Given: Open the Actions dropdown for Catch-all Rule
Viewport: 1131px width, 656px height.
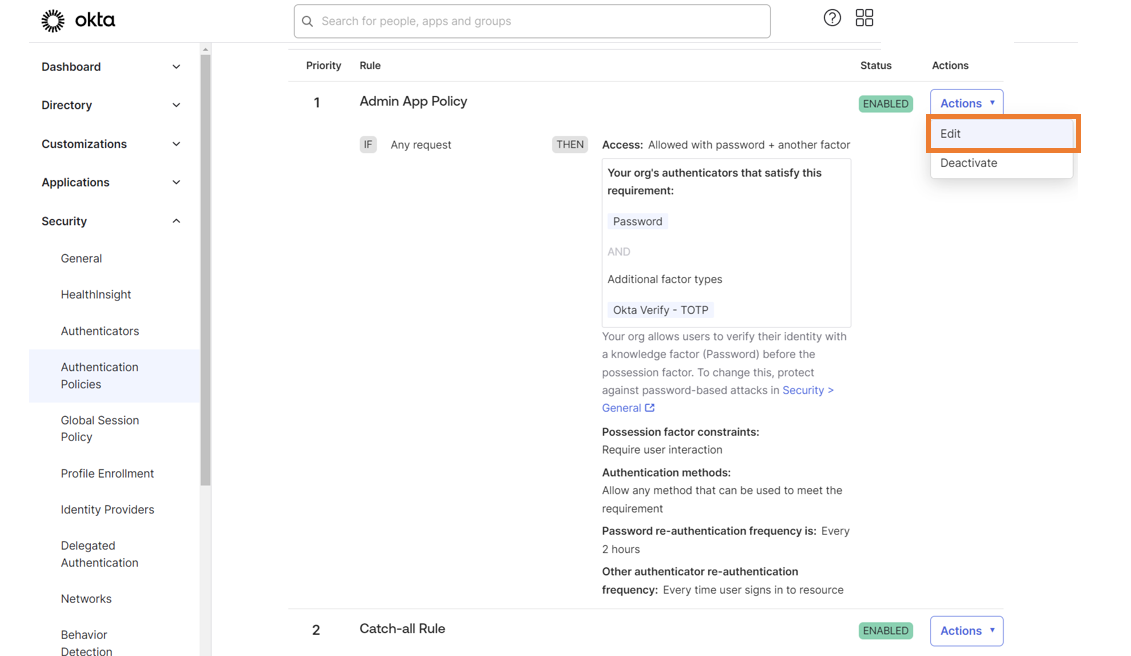Looking at the screenshot, I should coord(966,631).
